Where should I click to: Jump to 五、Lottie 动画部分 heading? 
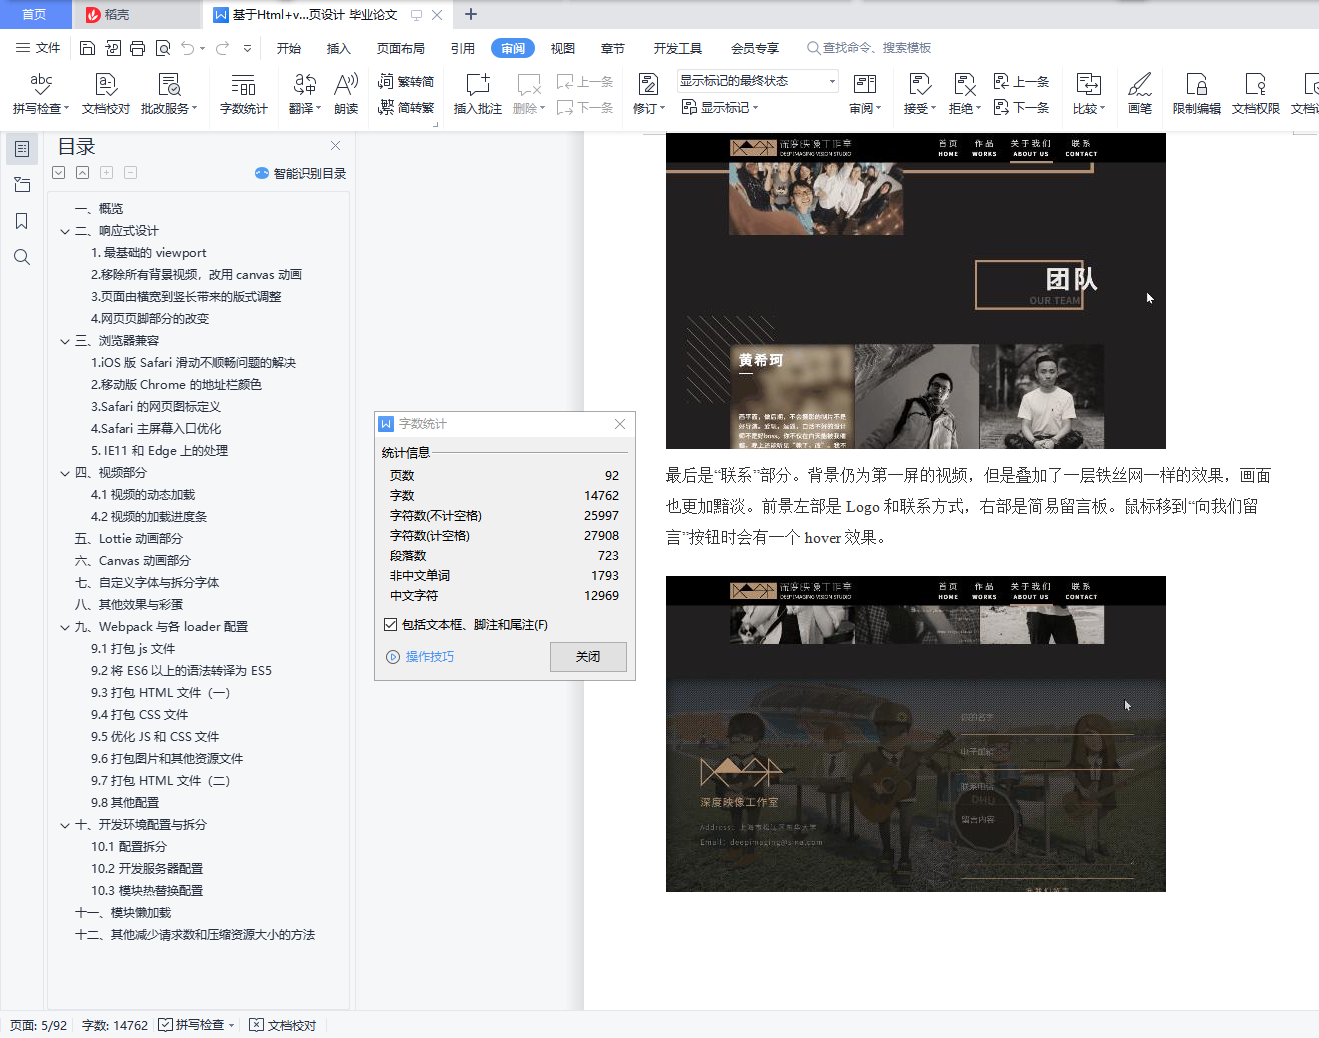129,539
